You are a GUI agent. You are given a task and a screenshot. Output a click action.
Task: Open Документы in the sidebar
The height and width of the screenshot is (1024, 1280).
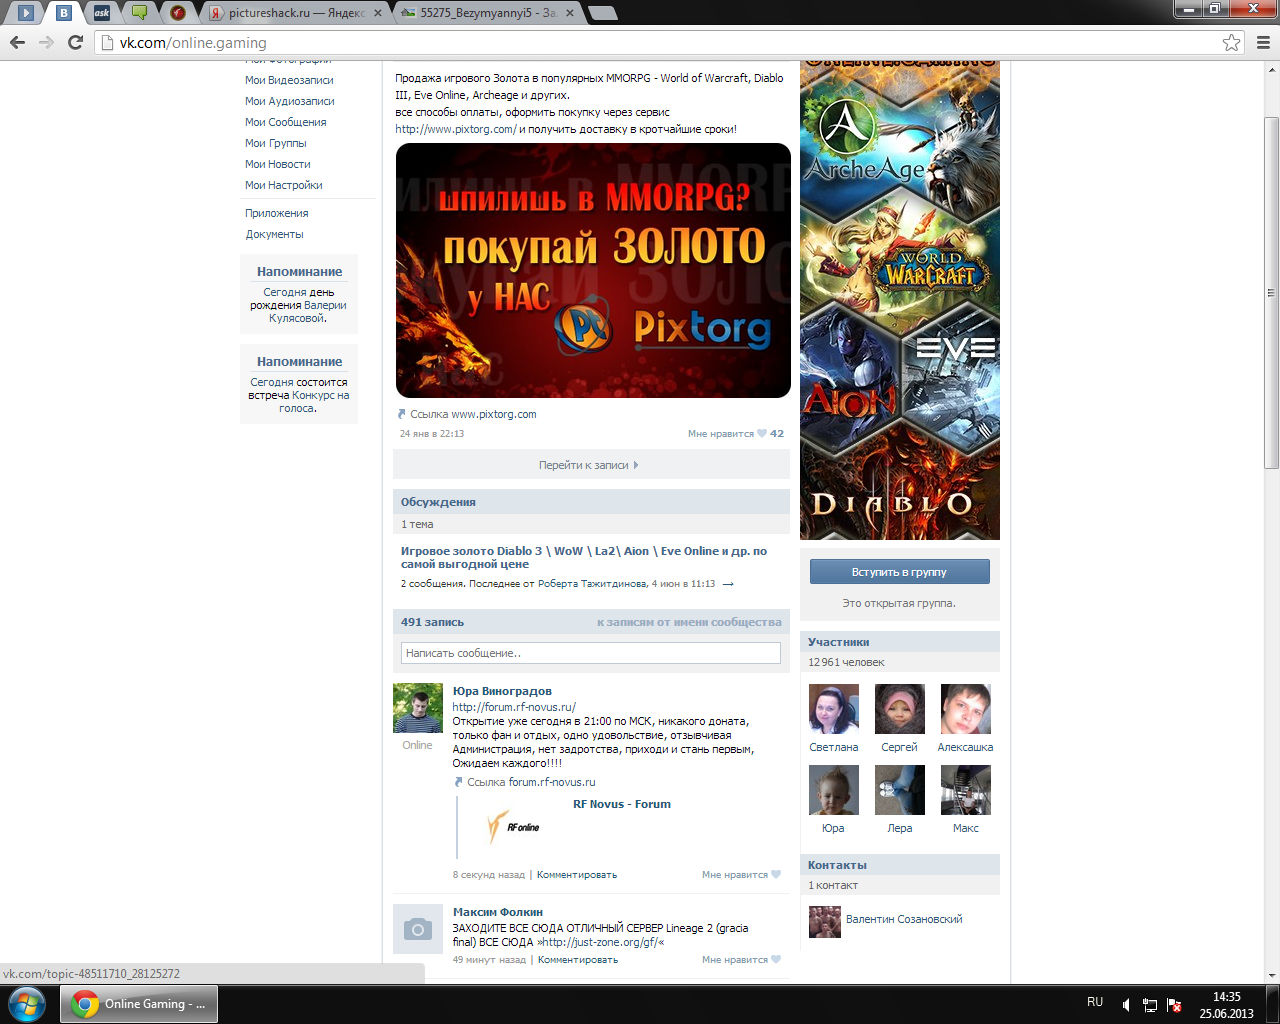click(x=275, y=234)
